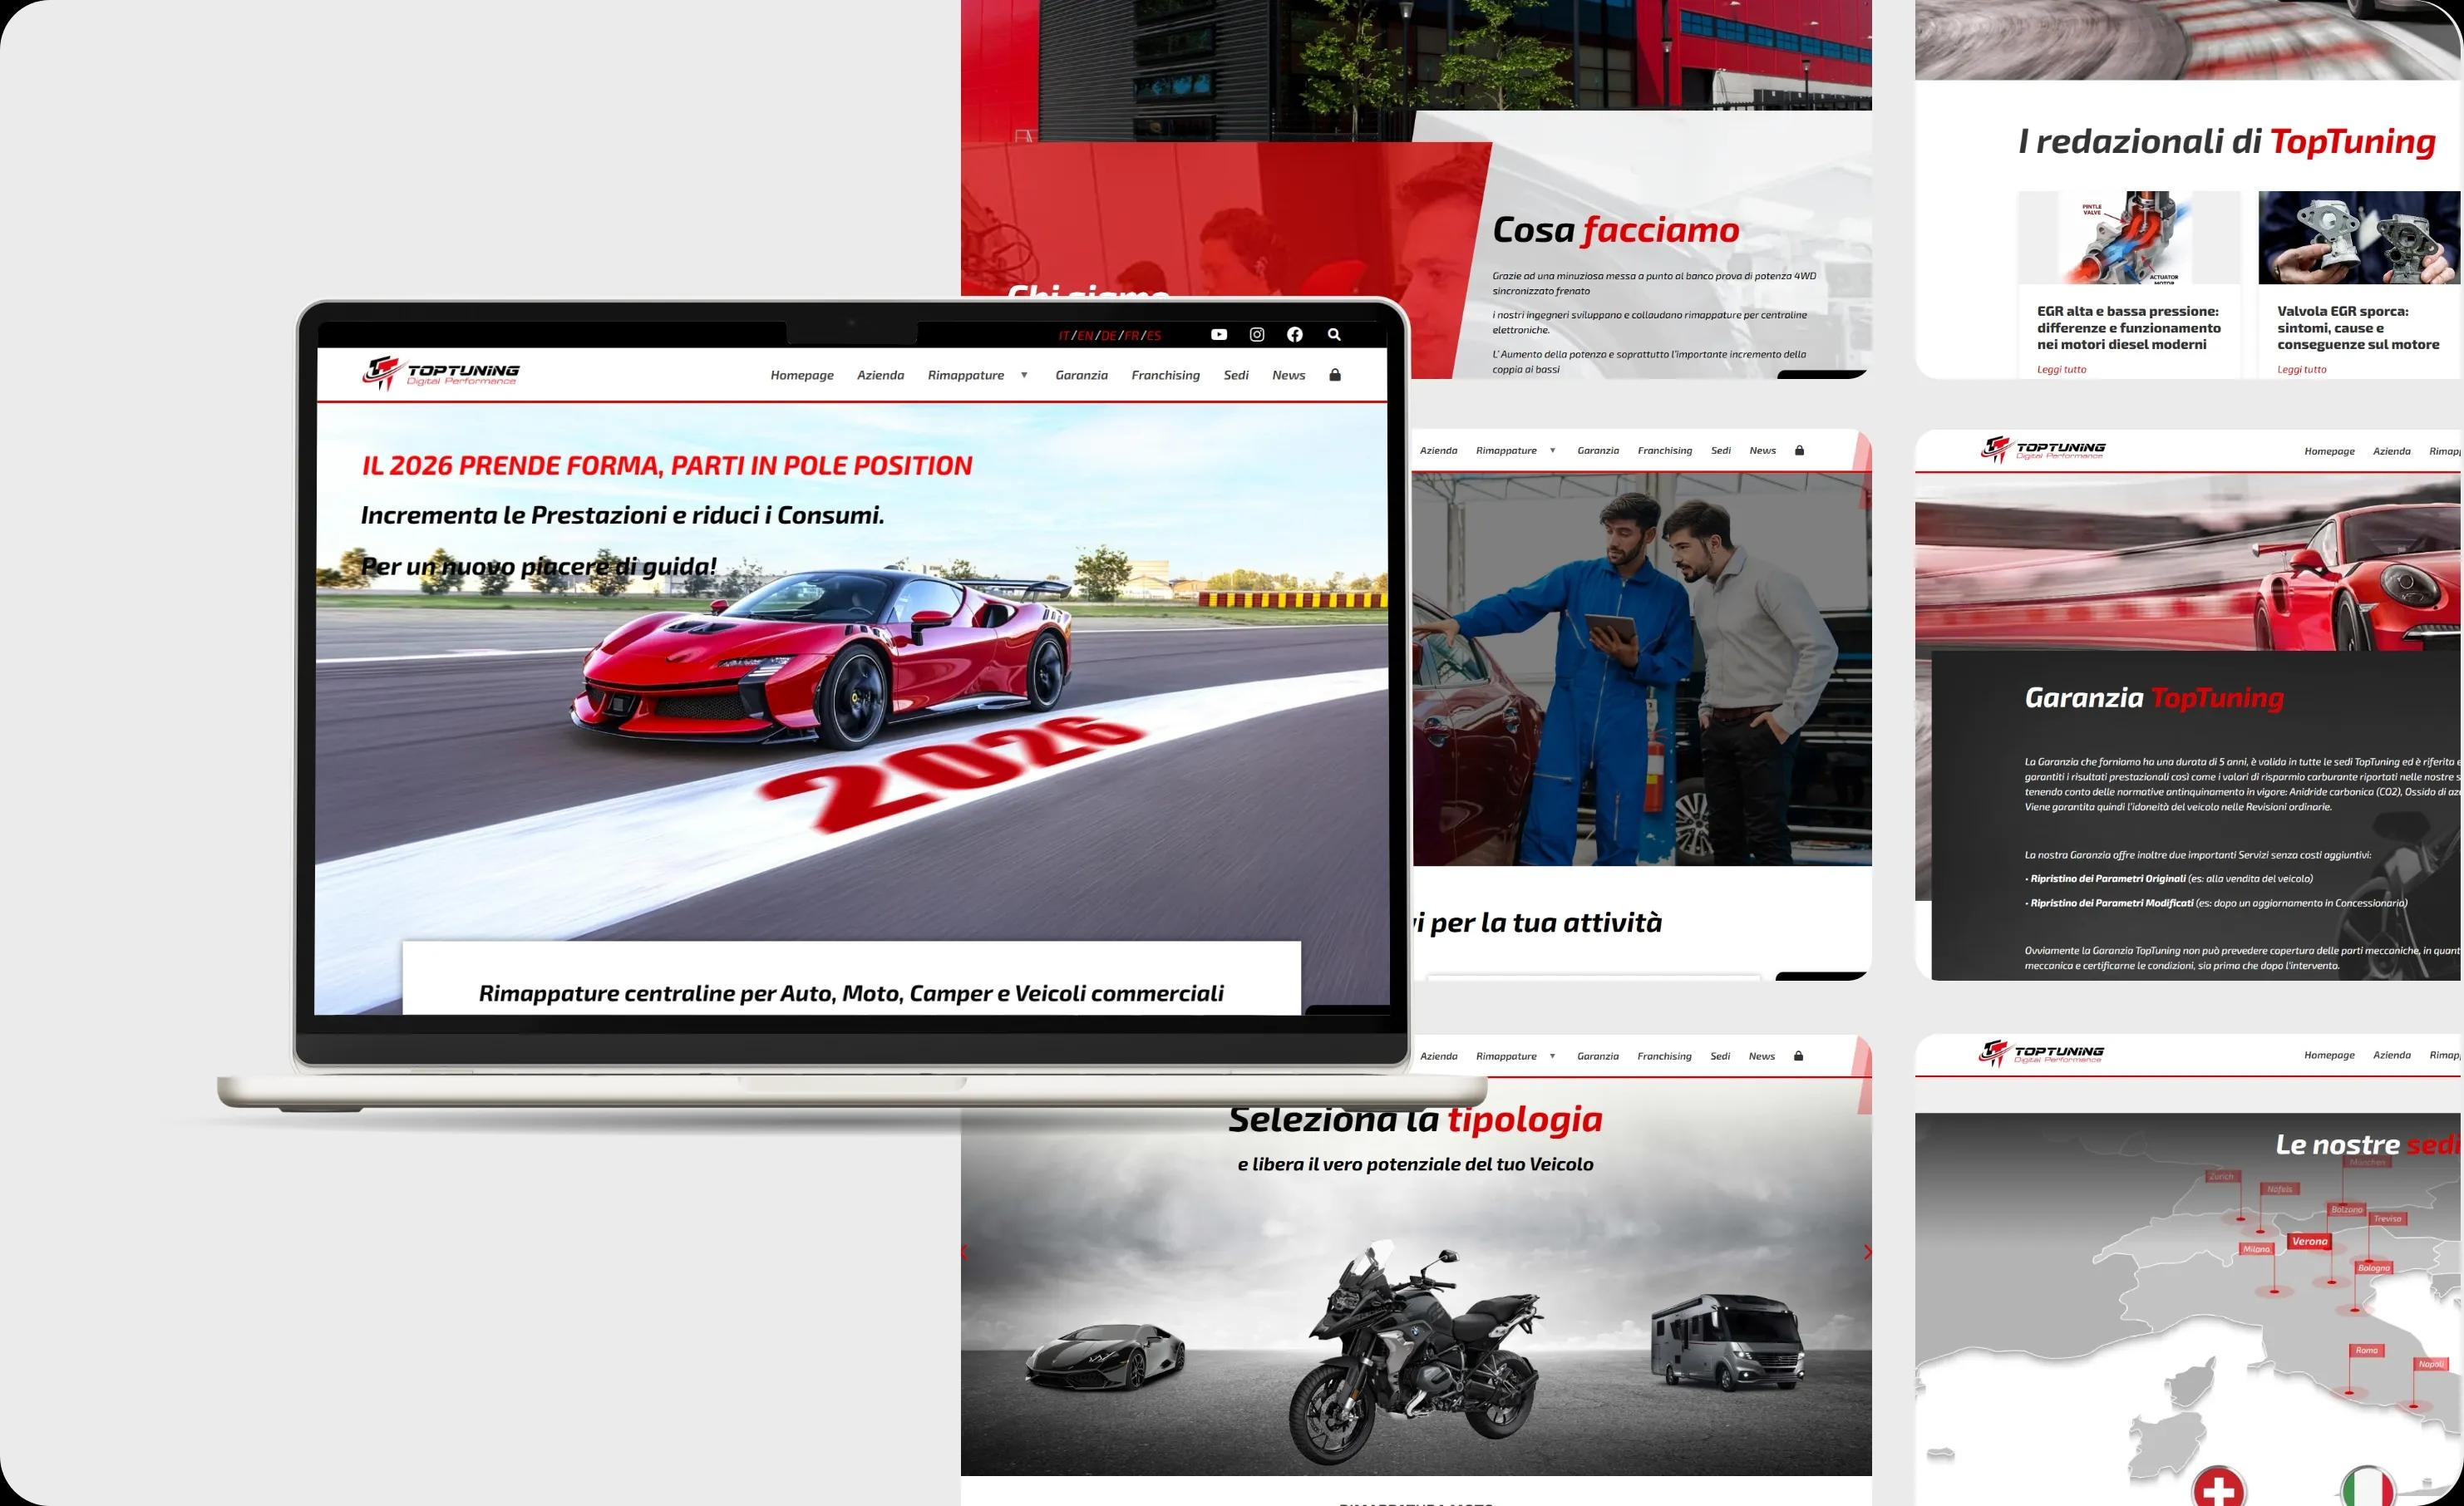Screen dimensions: 2464x1506
Task: Switch language to IT on the laptop
Action: click(x=1064, y=336)
